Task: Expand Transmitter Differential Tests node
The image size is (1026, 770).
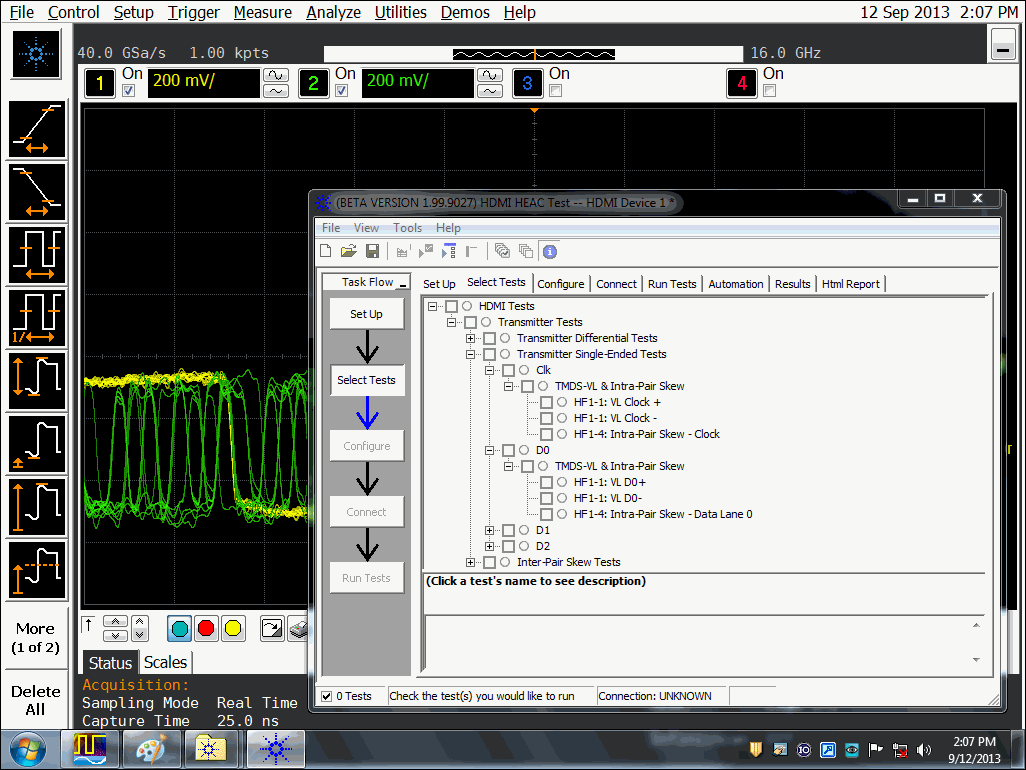Action: pyautogui.click(x=470, y=338)
